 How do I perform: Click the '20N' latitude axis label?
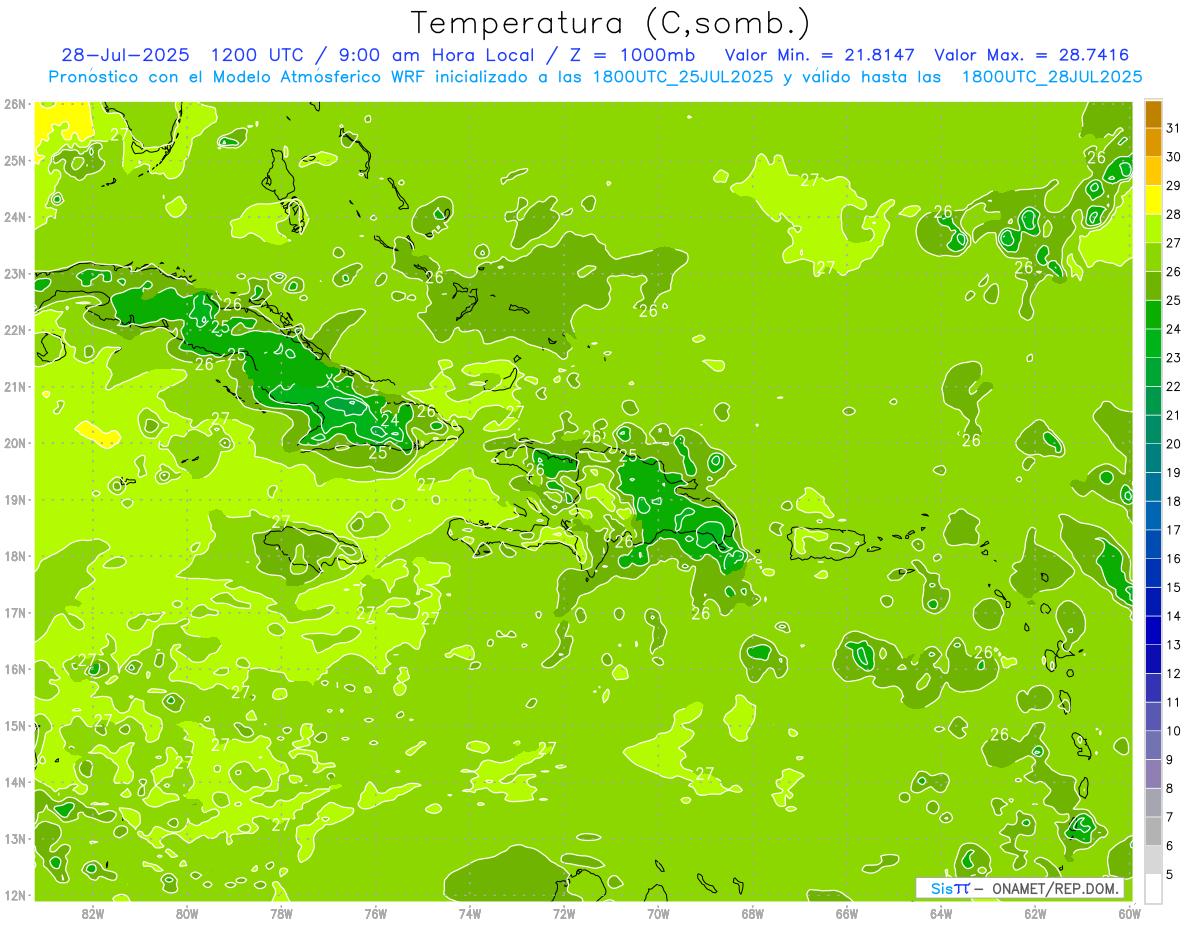[x=15, y=443]
